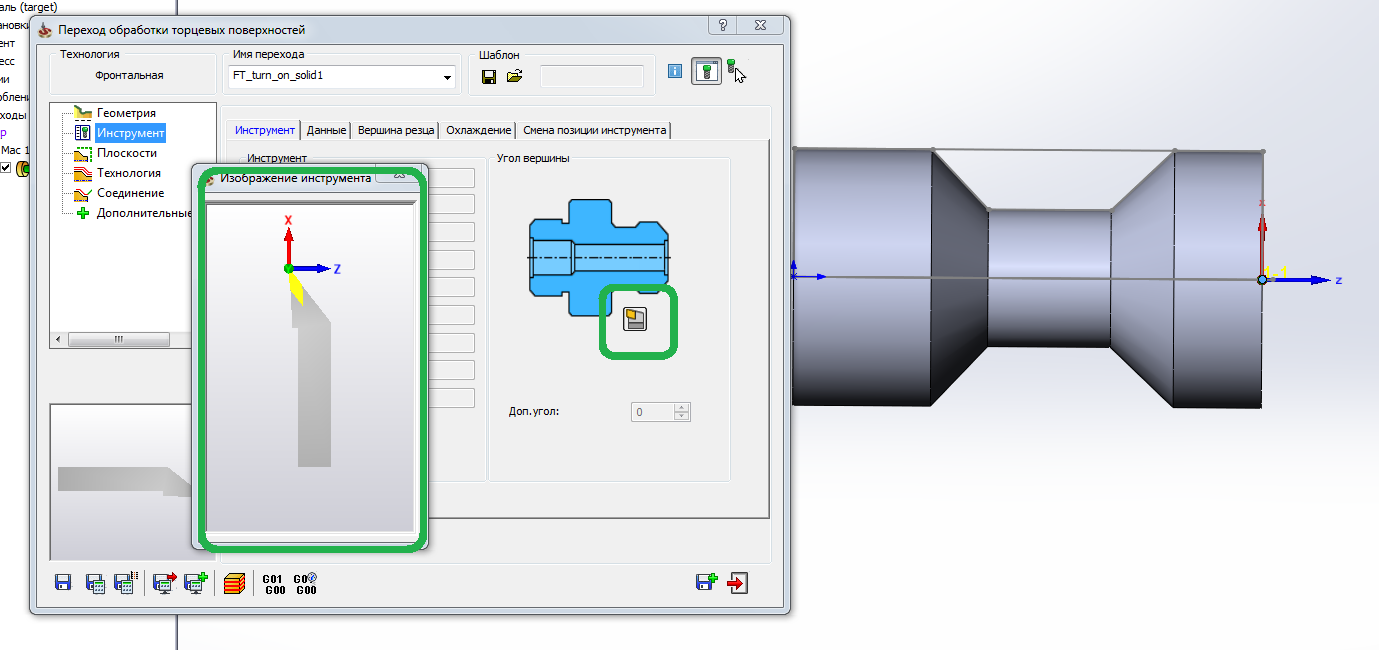
Task: Click the monitor icon with green plus
Action: coord(196,584)
